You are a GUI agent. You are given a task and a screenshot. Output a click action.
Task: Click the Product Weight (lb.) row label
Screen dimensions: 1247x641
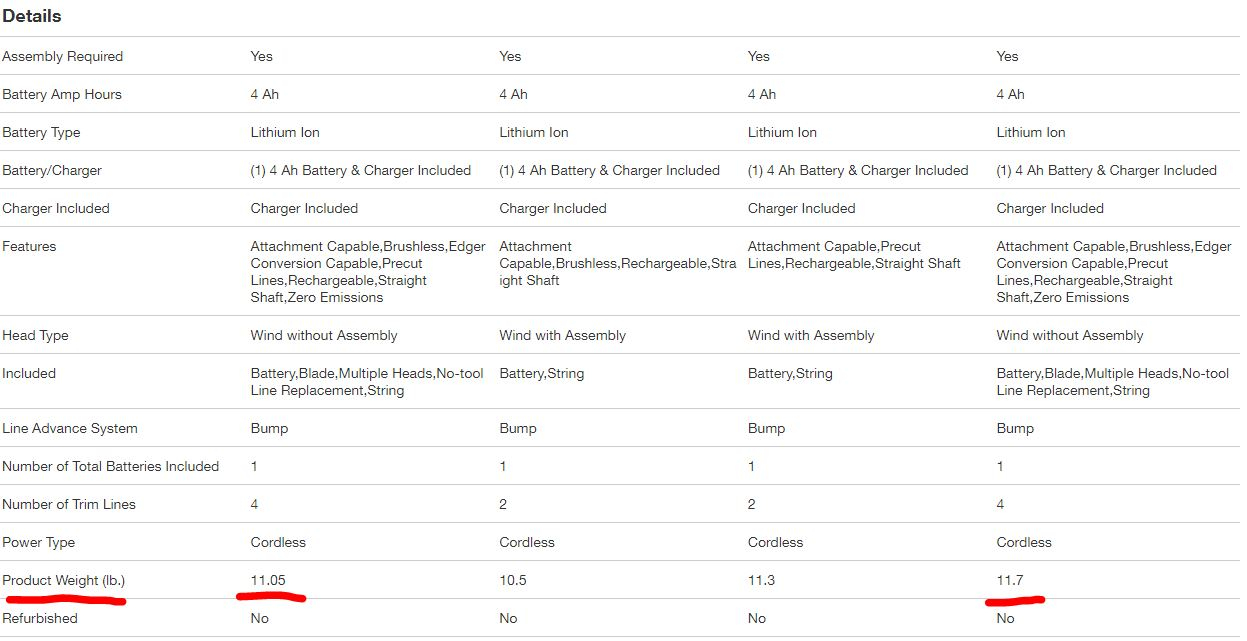(x=64, y=580)
